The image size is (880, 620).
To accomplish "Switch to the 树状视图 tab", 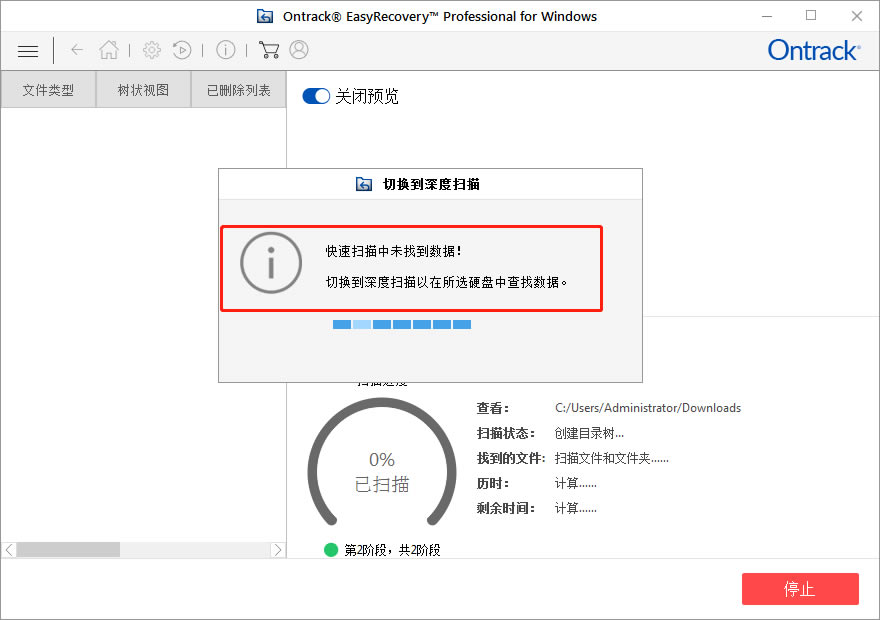I will tap(141, 89).
